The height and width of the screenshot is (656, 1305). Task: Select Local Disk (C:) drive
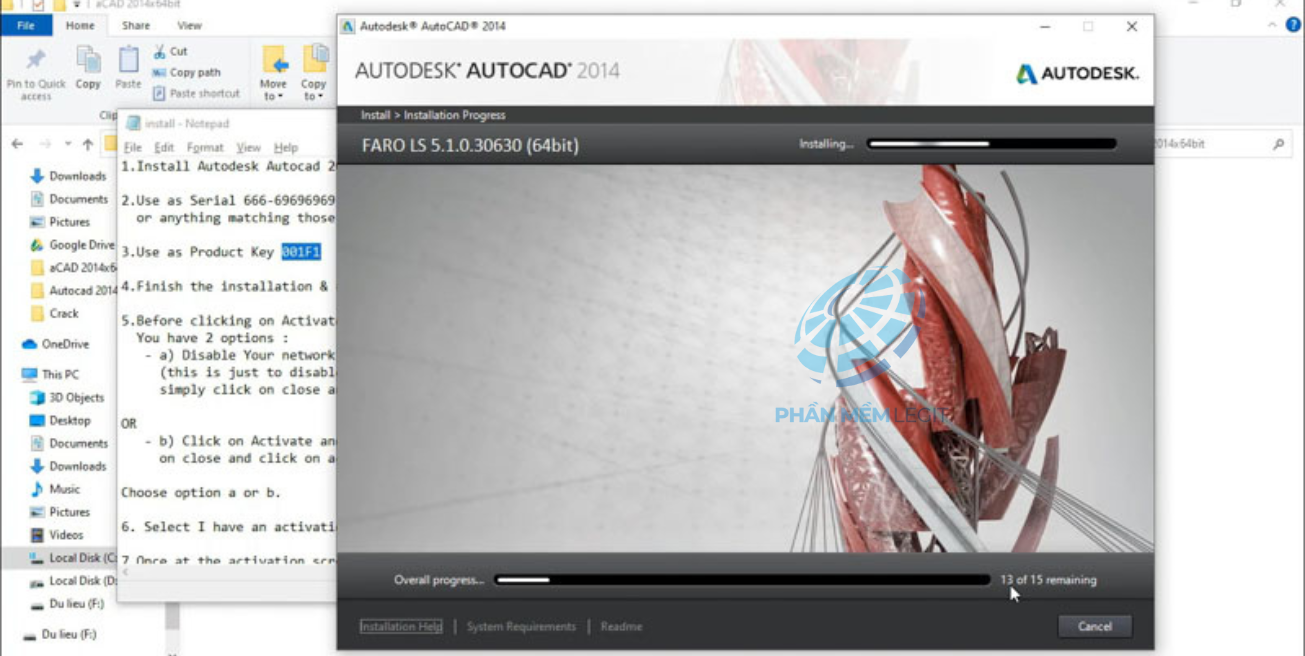73,558
